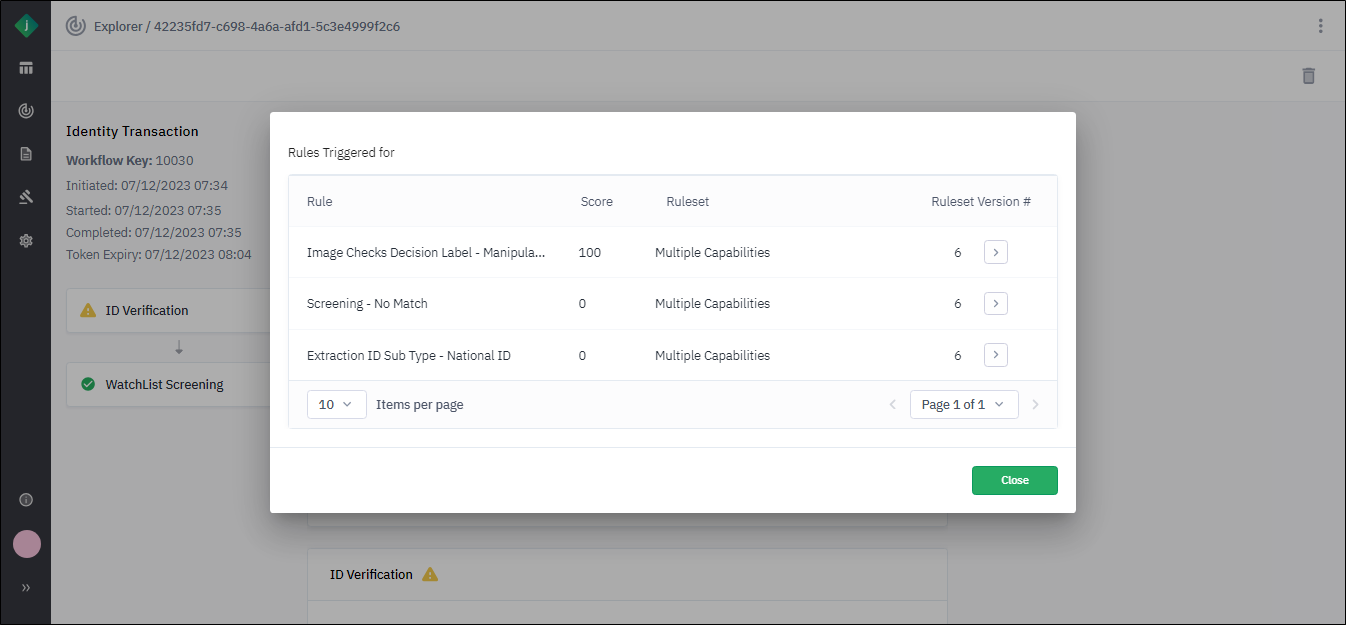Expand the sidebar with double chevron
The height and width of the screenshot is (625, 1346).
(26, 588)
